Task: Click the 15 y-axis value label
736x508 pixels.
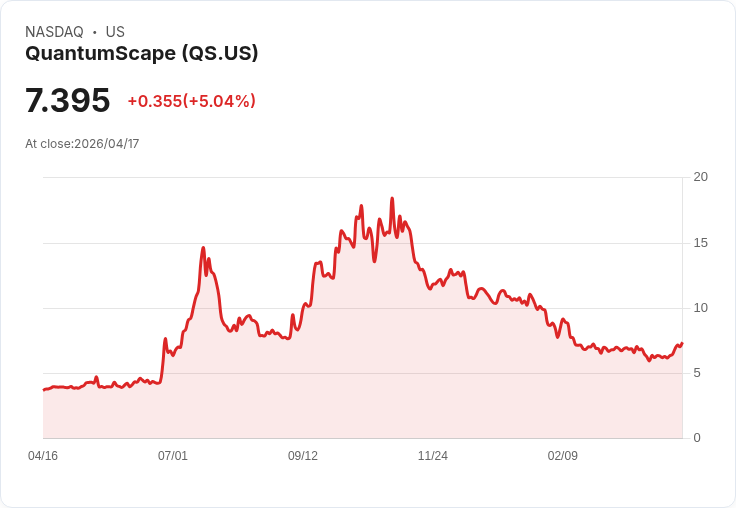Action: point(701,243)
